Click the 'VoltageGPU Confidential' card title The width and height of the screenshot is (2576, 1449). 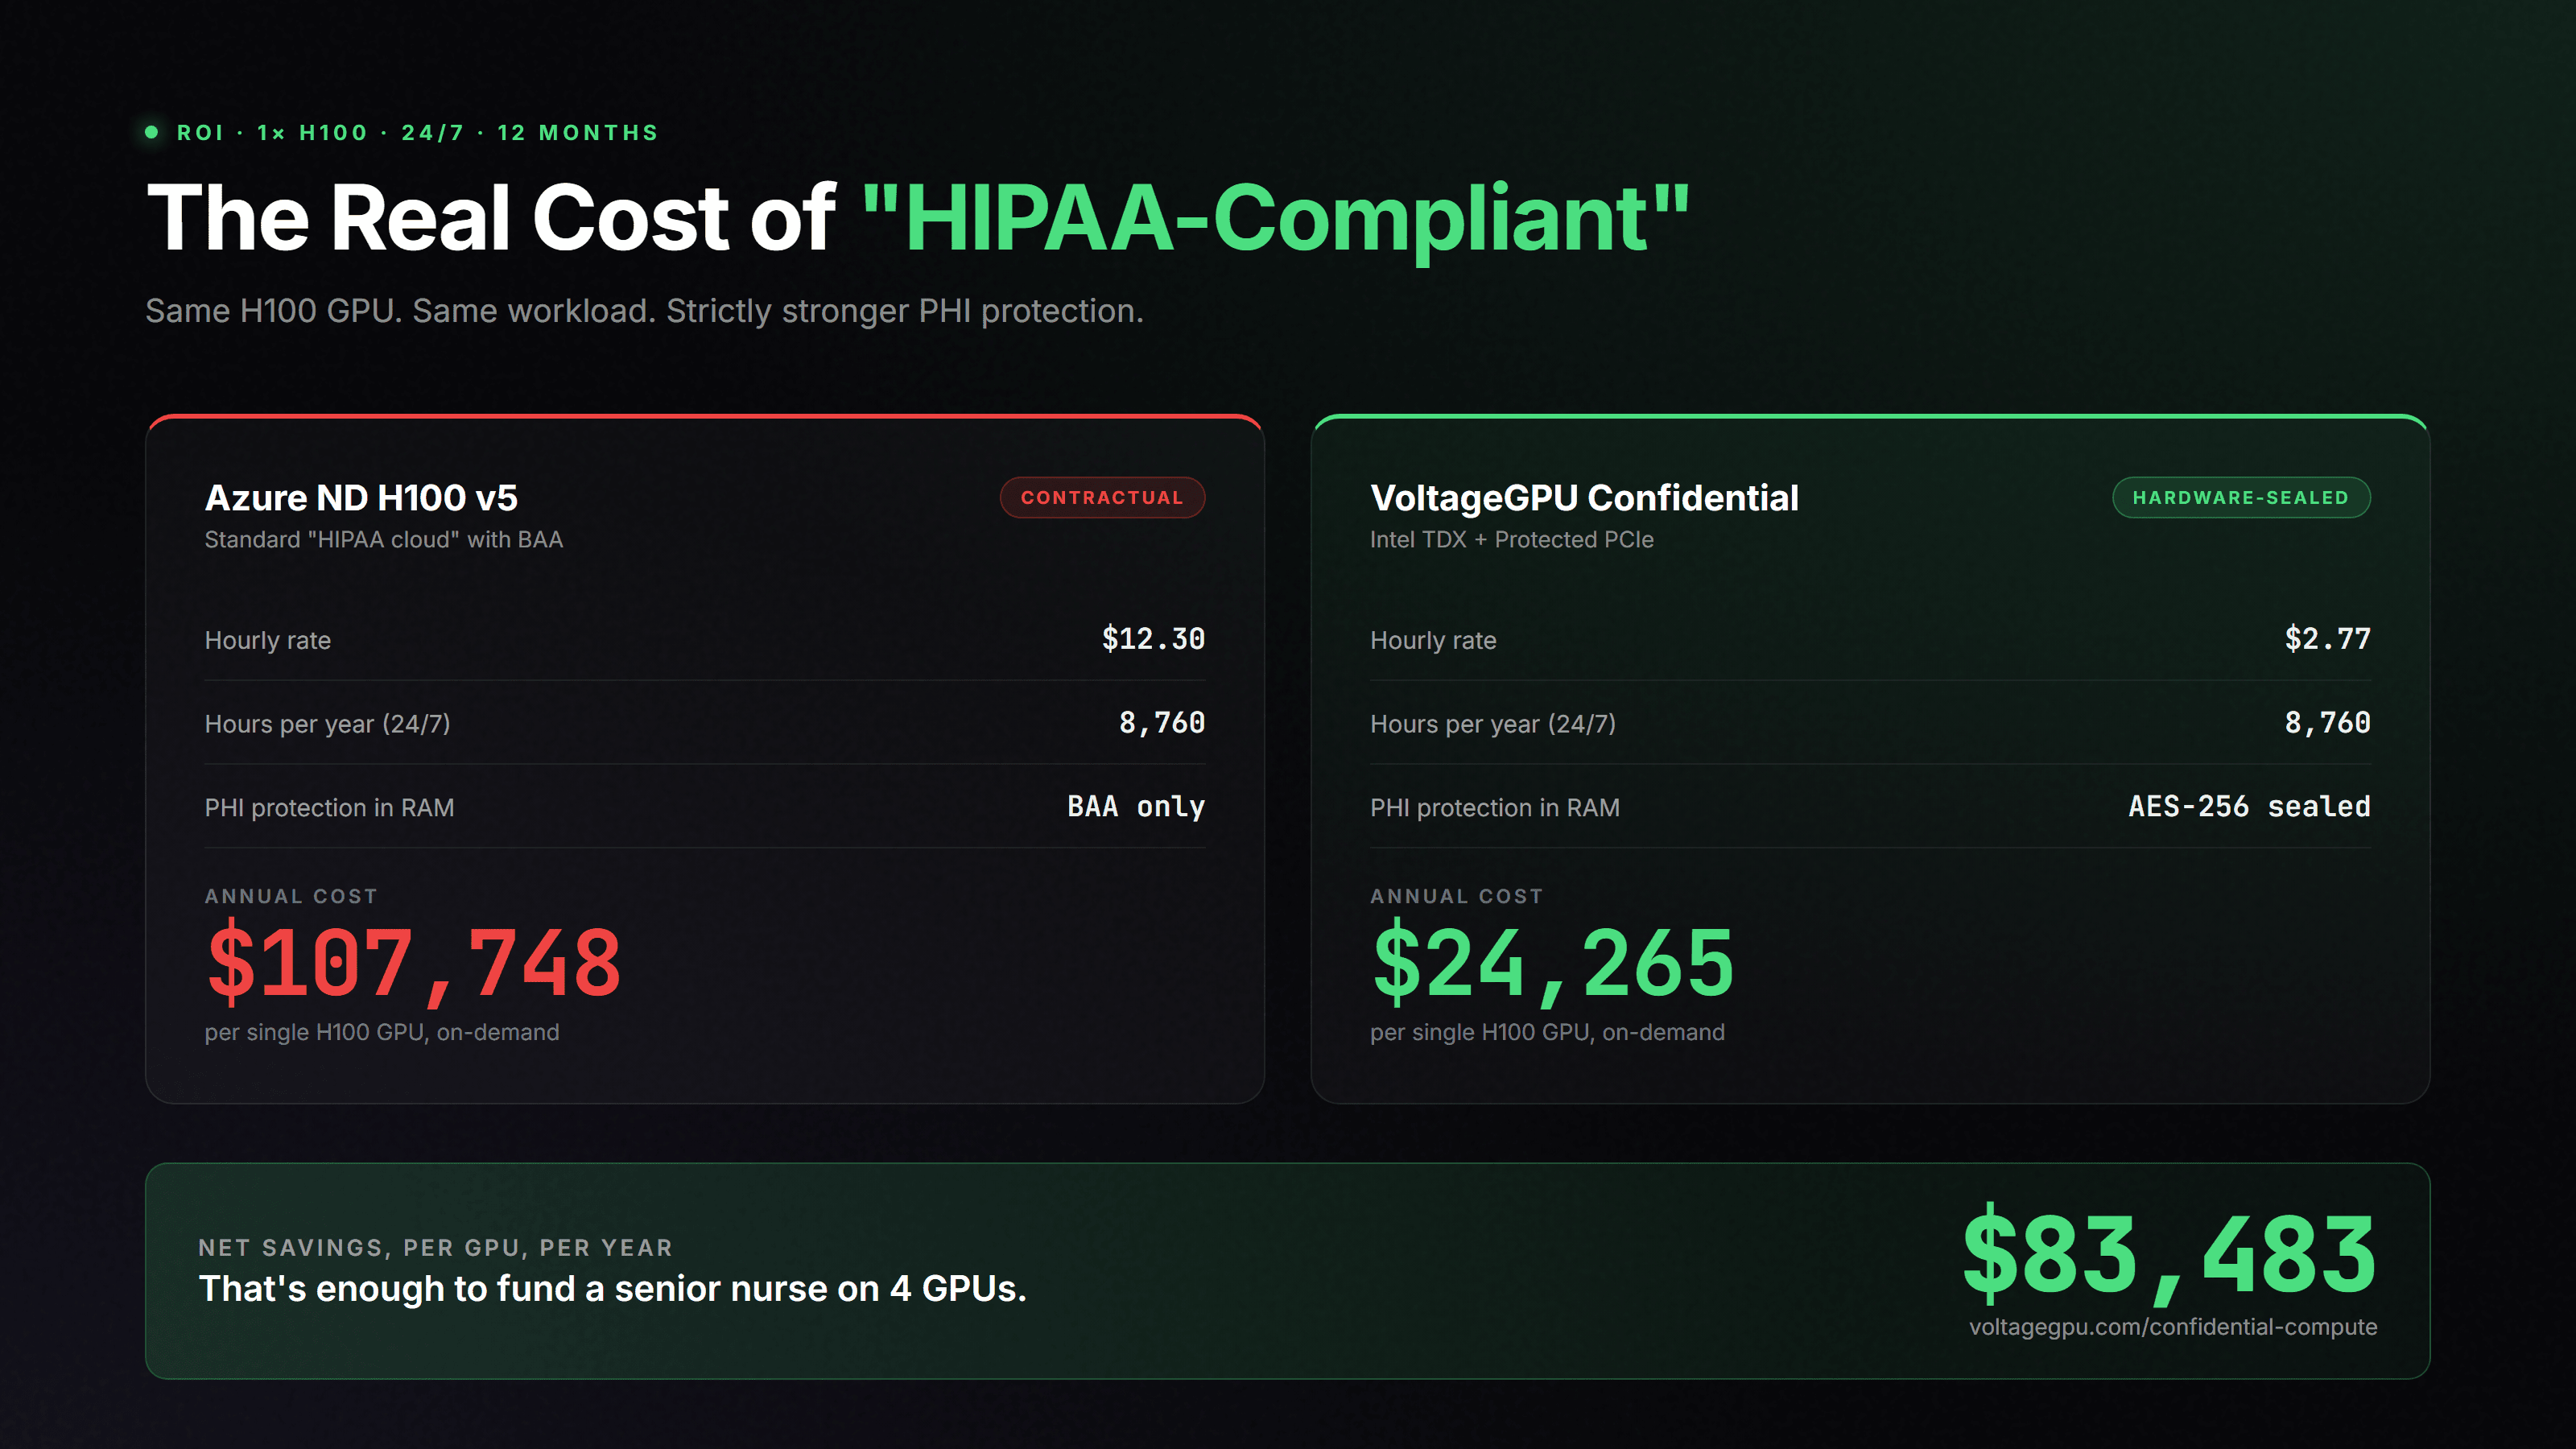click(1584, 497)
